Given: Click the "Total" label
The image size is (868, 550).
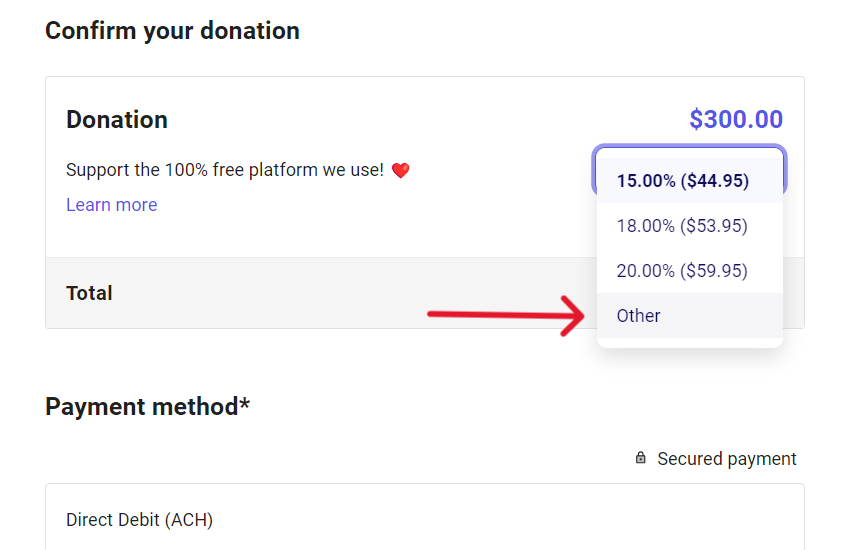Looking at the screenshot, I should point(89,293).
